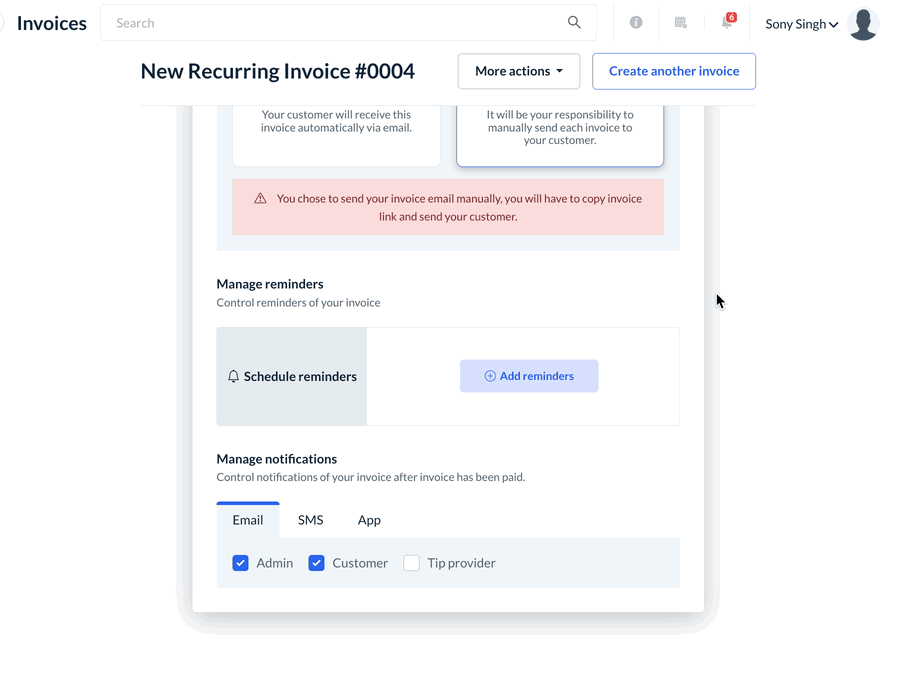Open the info help icon
This screenshot has height=674, width=898.
point(636,22)
